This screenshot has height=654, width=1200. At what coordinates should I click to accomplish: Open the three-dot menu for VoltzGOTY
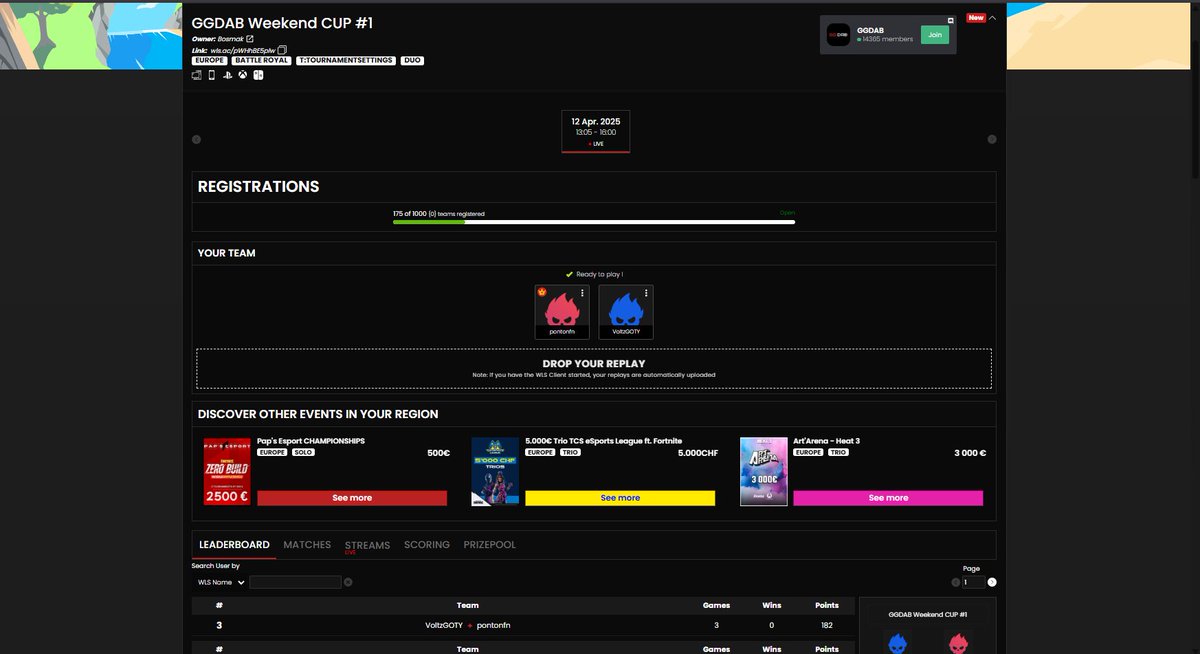pyautogui.click(x=647, y=293)
